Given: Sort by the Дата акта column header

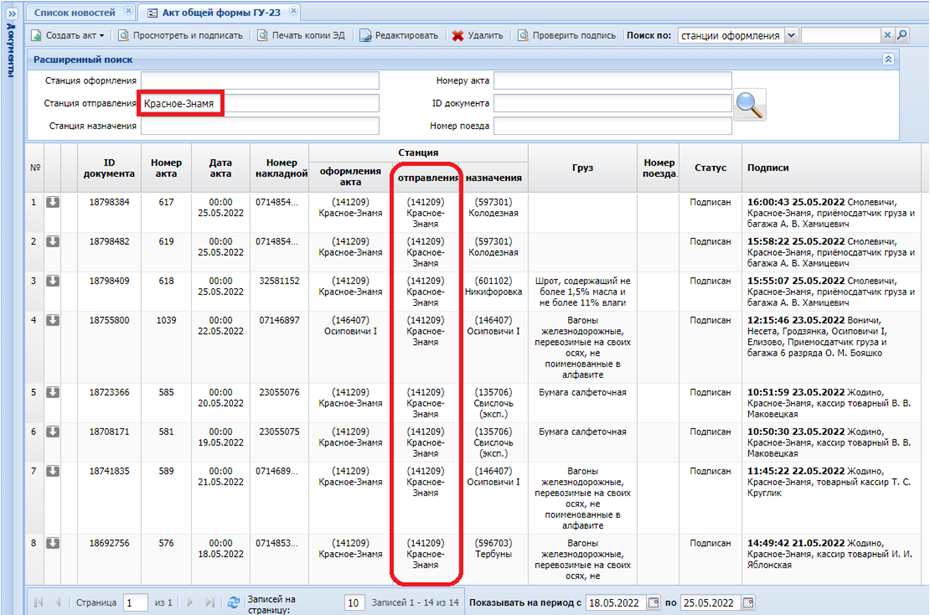Looking at the screenshot, I should [220, 168].
